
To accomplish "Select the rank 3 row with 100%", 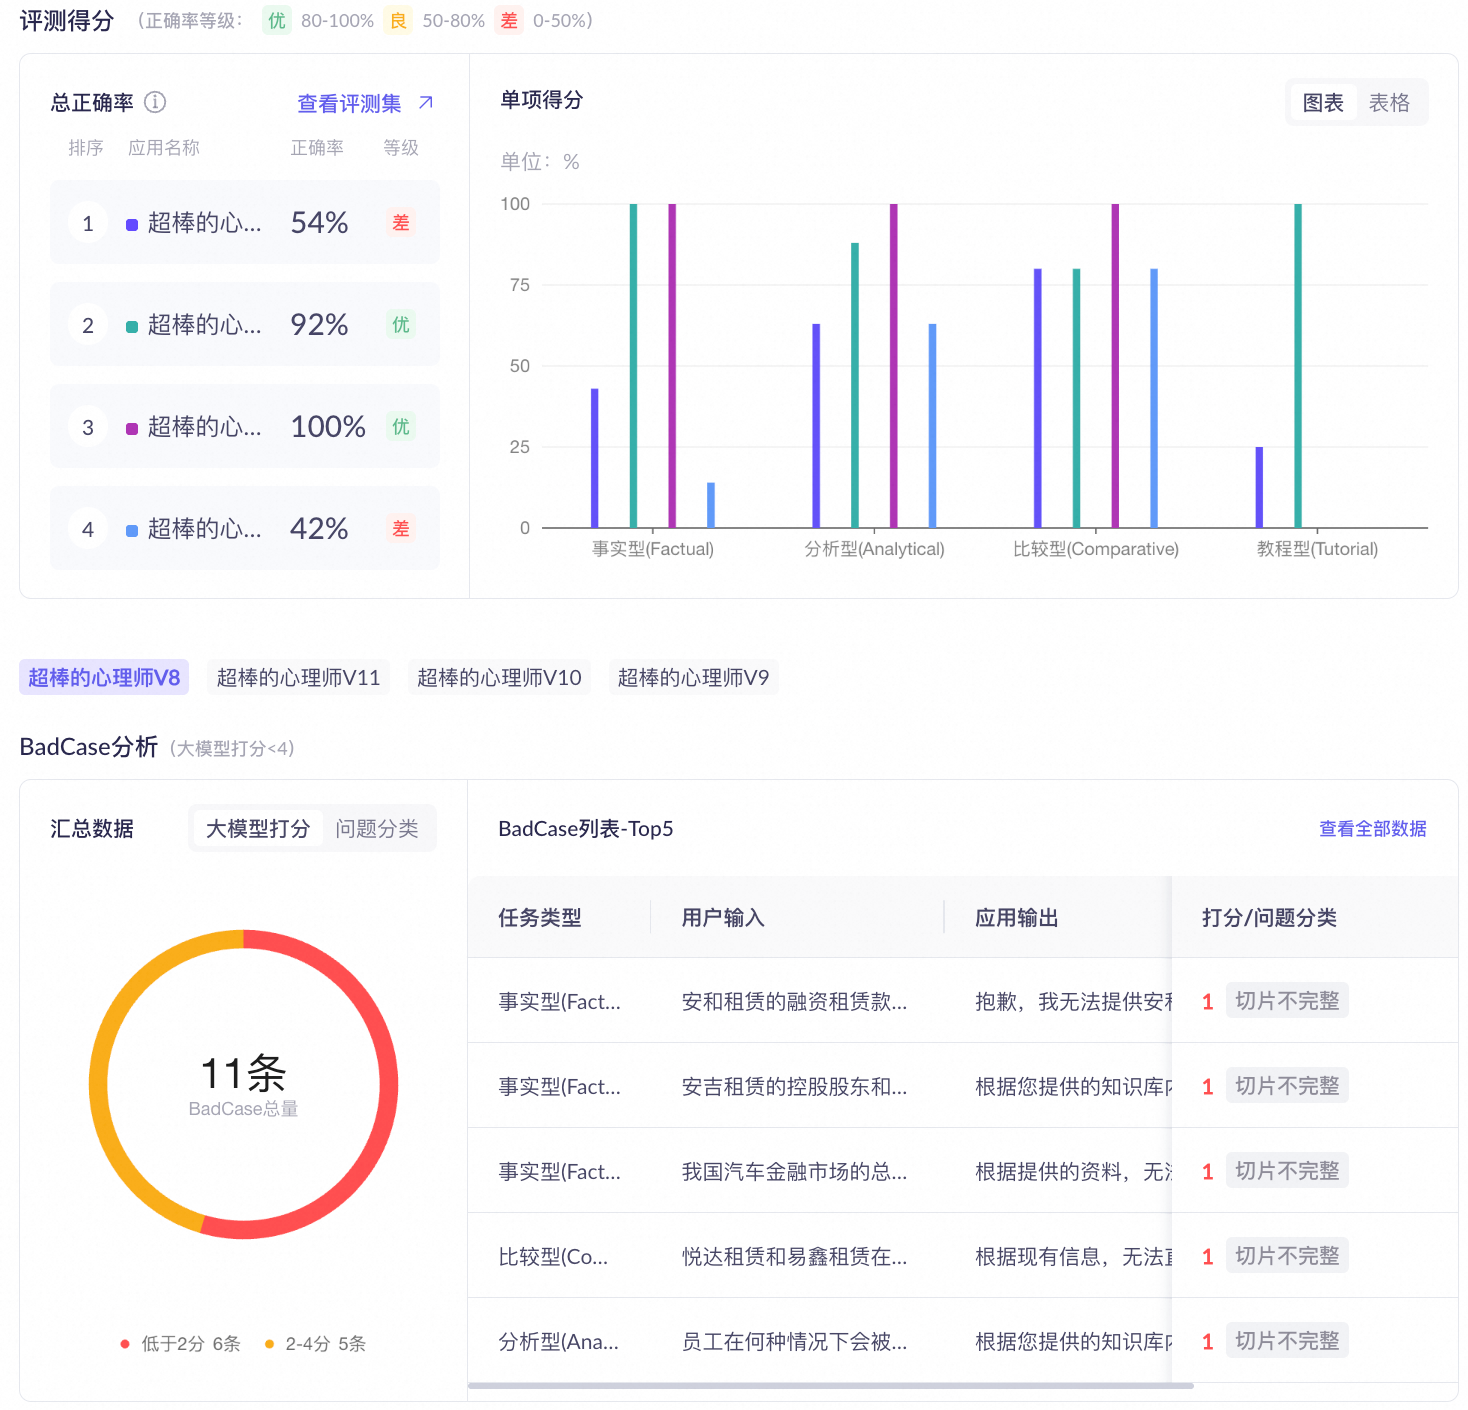I will [x=245, y=426].
